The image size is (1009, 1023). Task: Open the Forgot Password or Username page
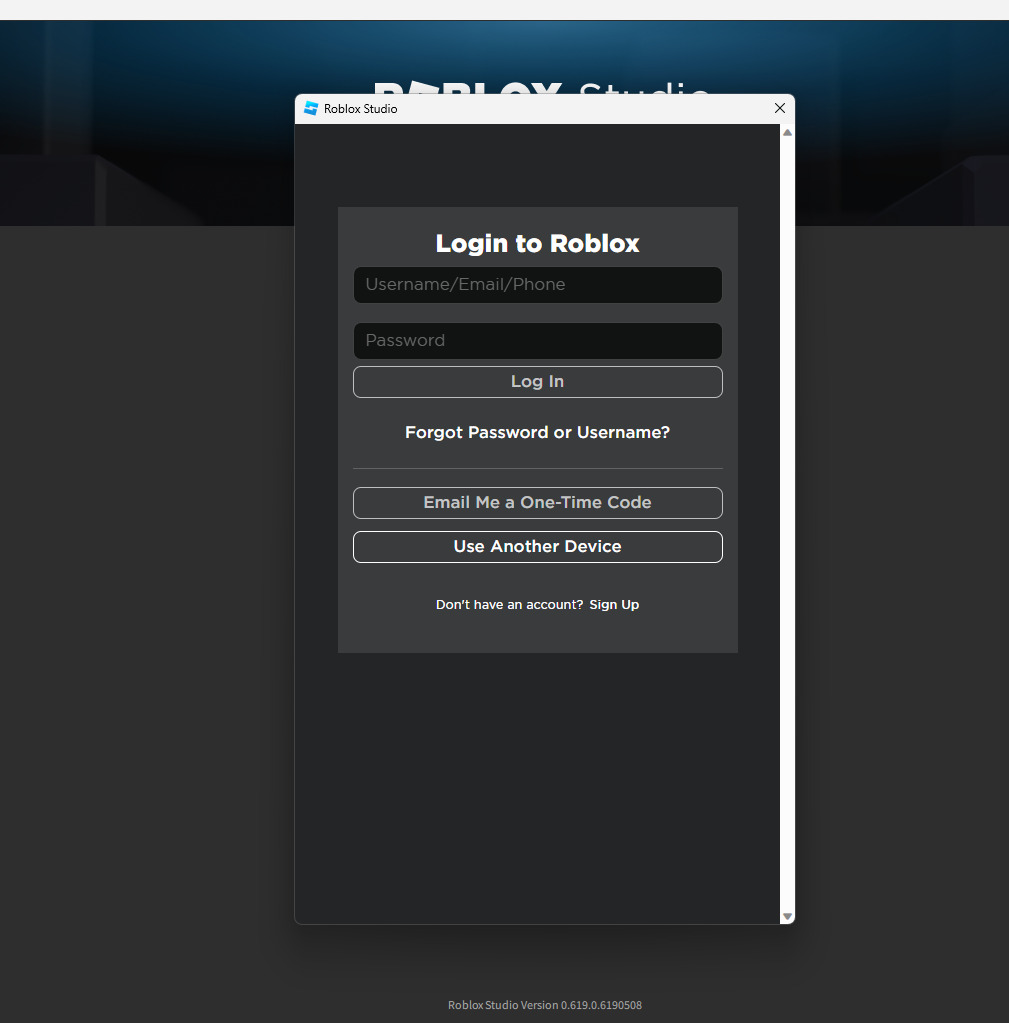537,432
